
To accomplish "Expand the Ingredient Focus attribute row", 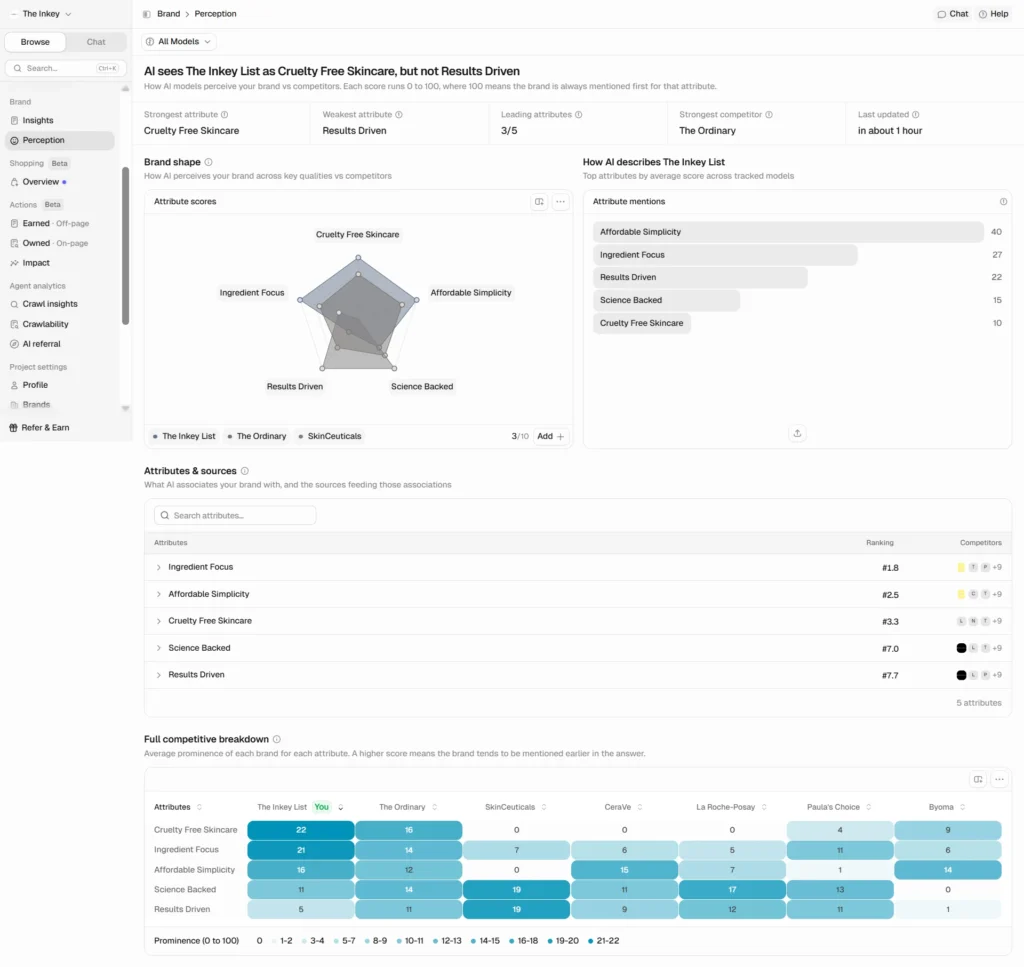I will 159,567.
